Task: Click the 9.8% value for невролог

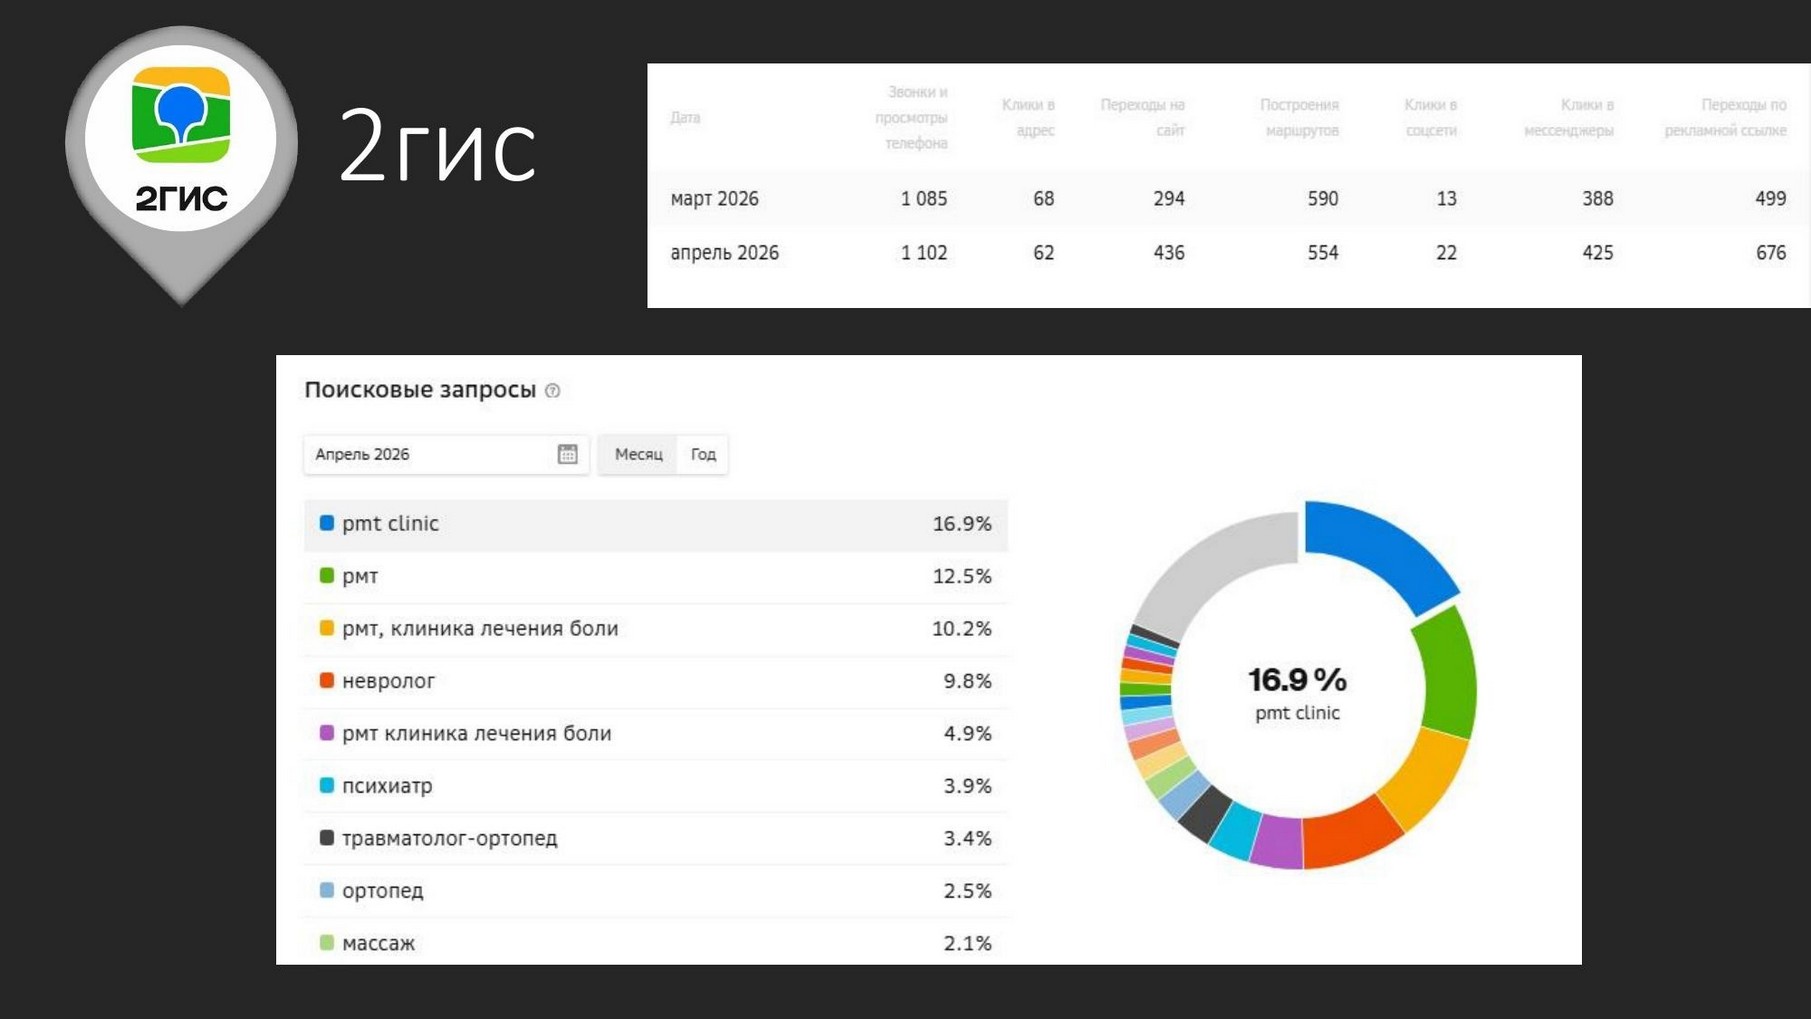Action: click(x=967, y=681)
